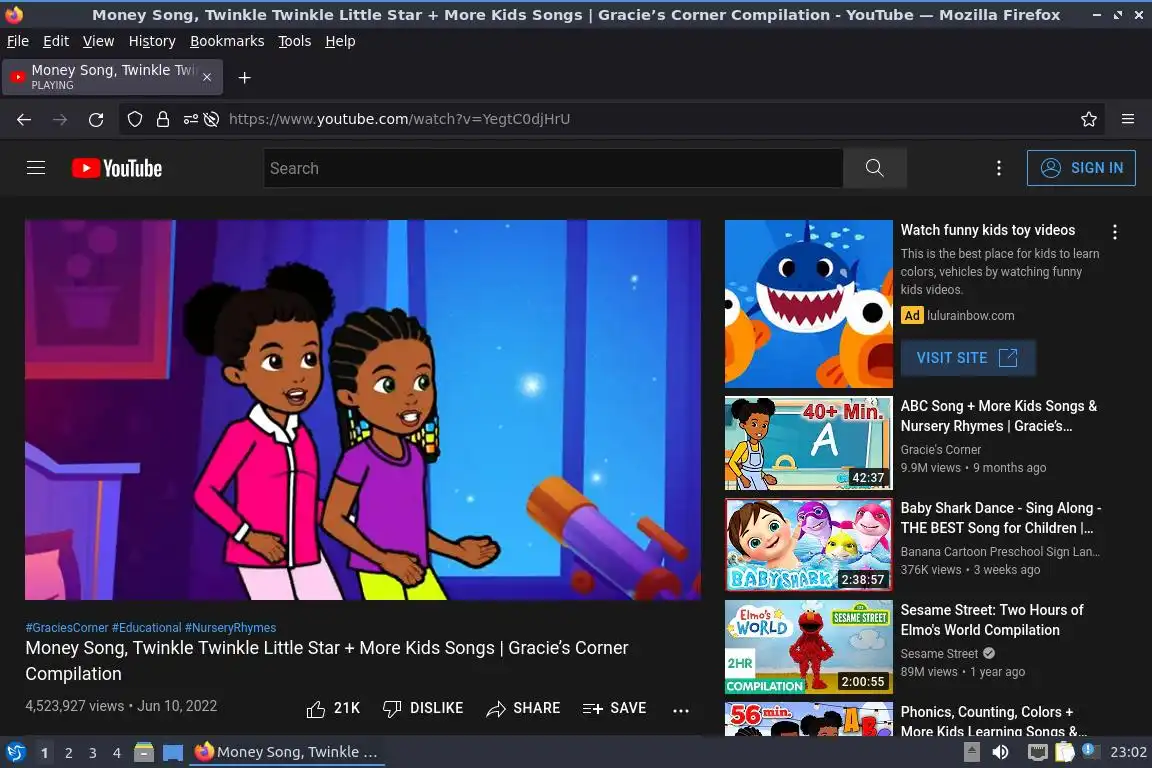
Task: Select Firefox window in taskbar
Action: coord(287,752)
